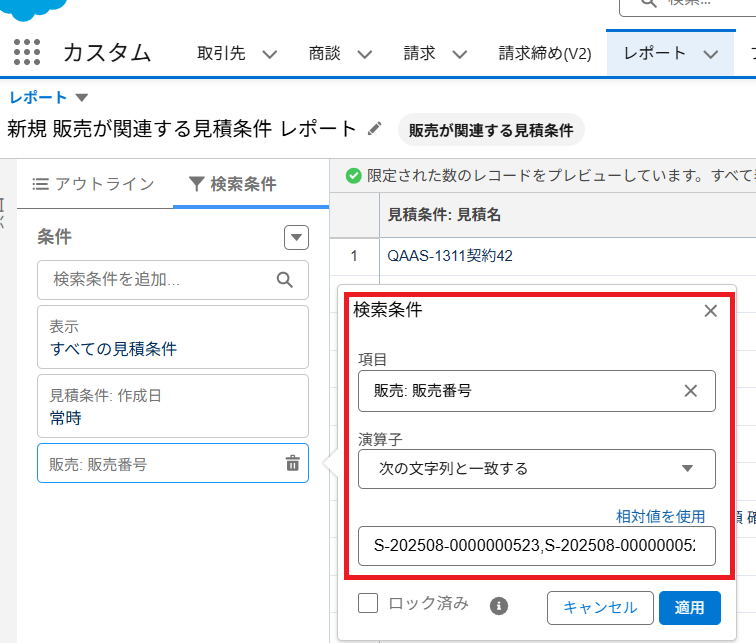The height and width of the screenshot is (643, 756).
Task: Delete the 販売: 販売番号 filter with trash icon
Action: tap(293, 463)
